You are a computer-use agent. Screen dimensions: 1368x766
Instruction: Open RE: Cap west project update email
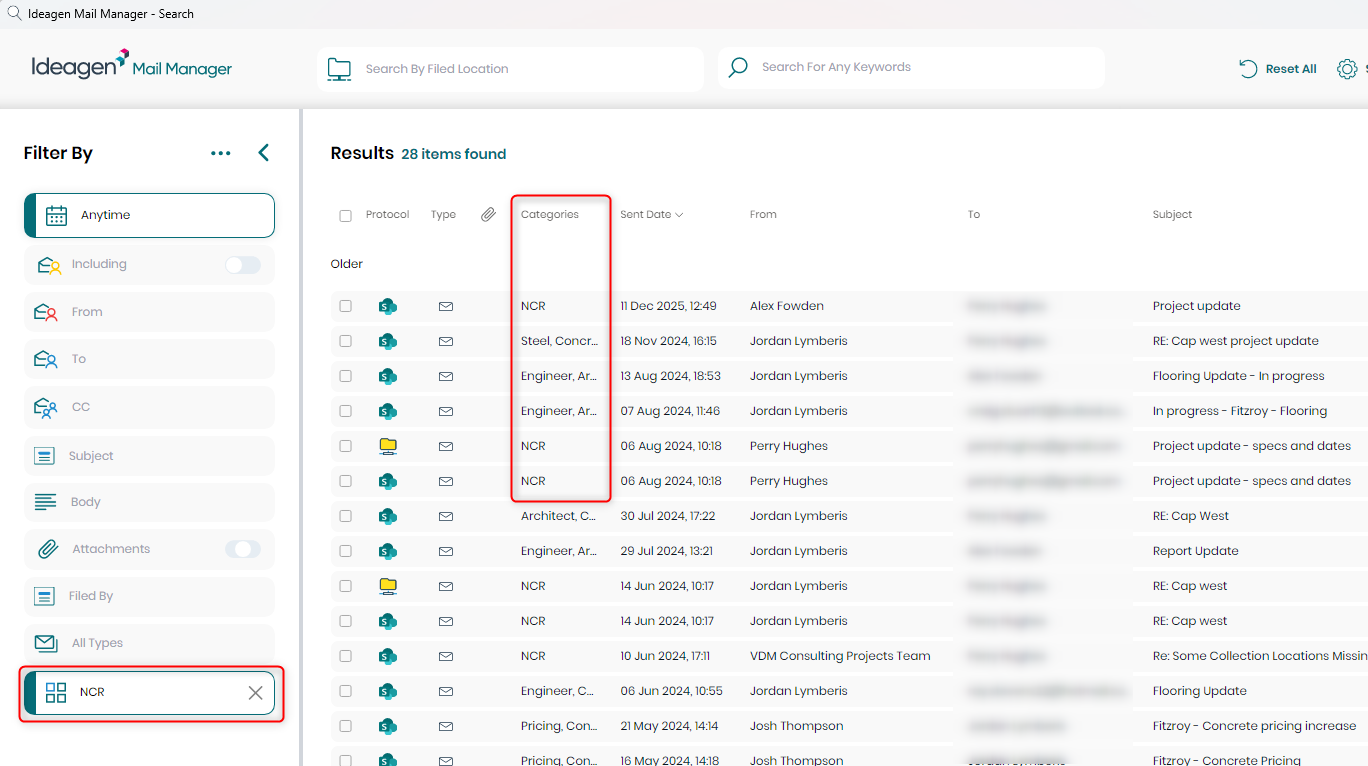pyautogui.click(x=1235, y=341)
